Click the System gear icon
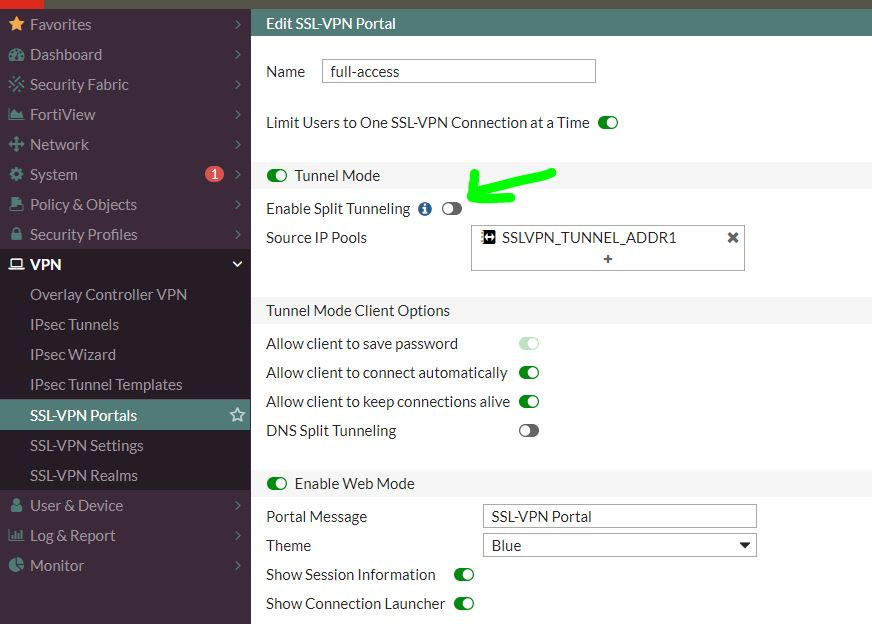This screenshot has width=872, height=624. coord(17,174)
